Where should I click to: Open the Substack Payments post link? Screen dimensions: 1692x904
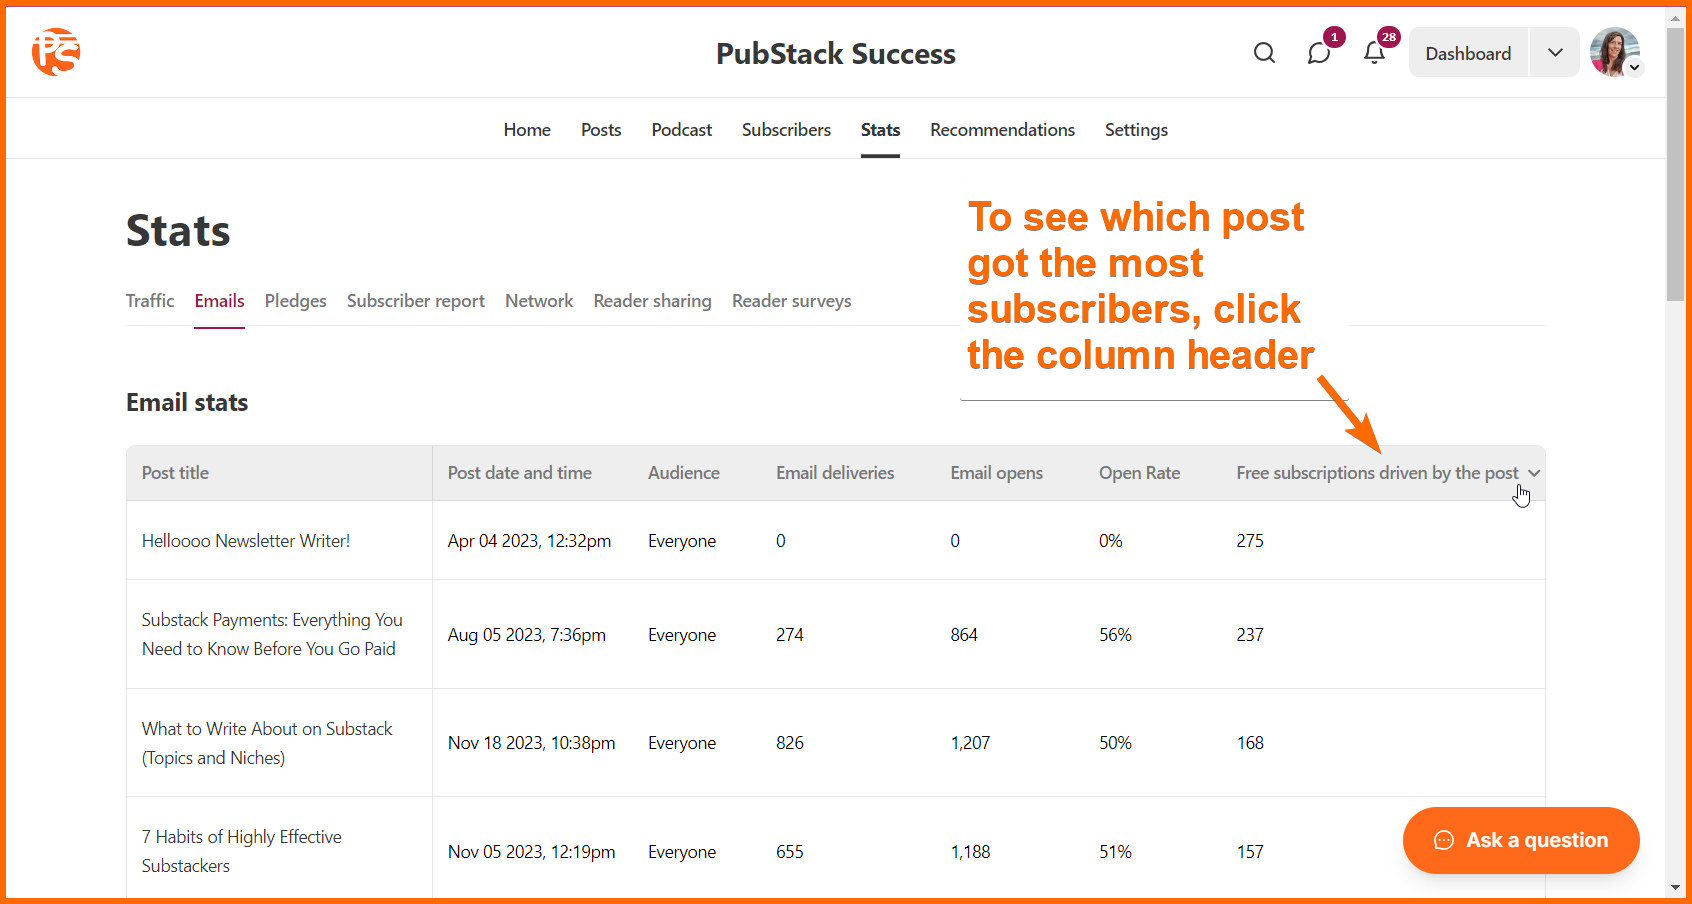[272, 634]
